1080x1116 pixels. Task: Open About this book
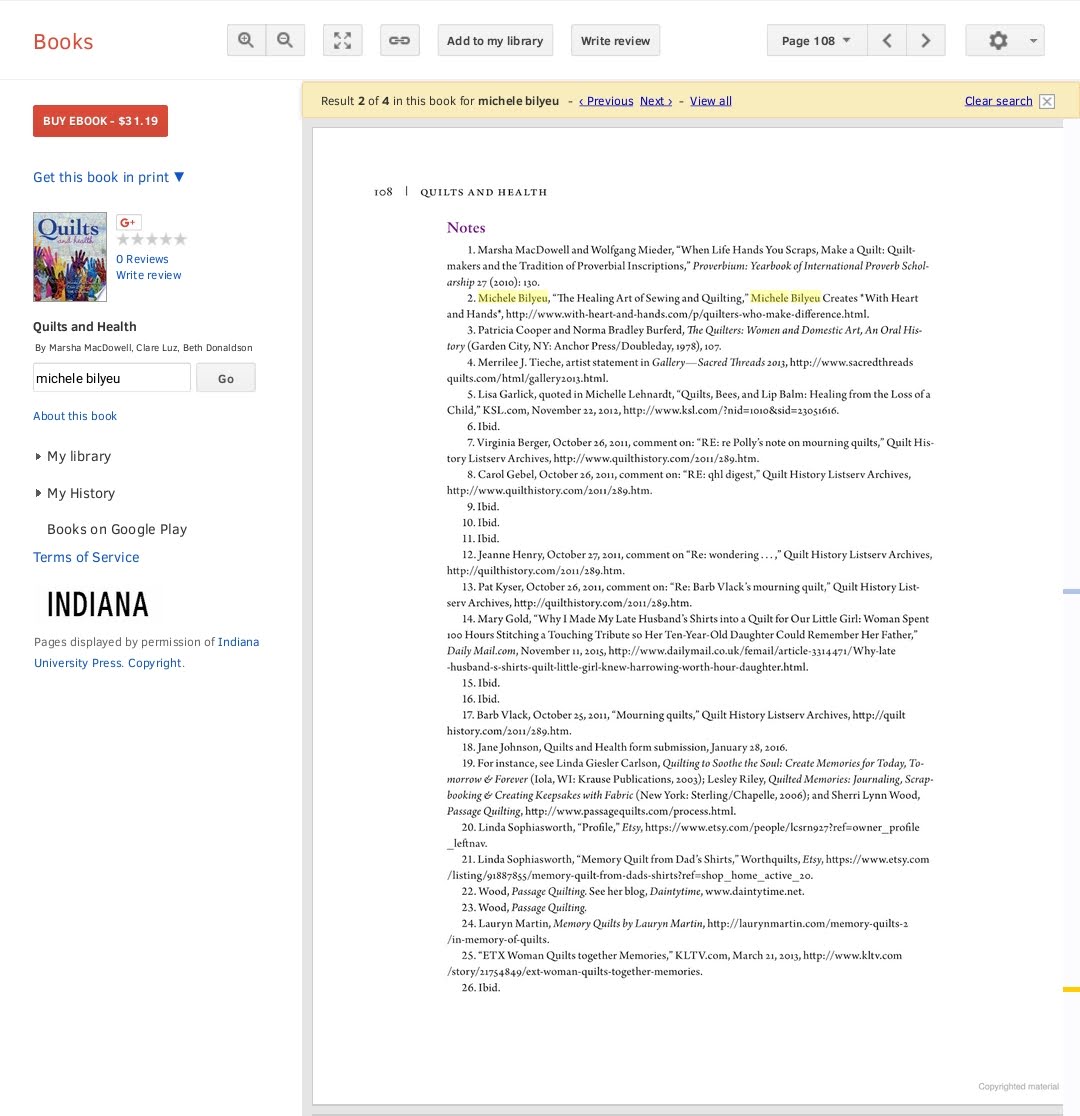(75, 416)
